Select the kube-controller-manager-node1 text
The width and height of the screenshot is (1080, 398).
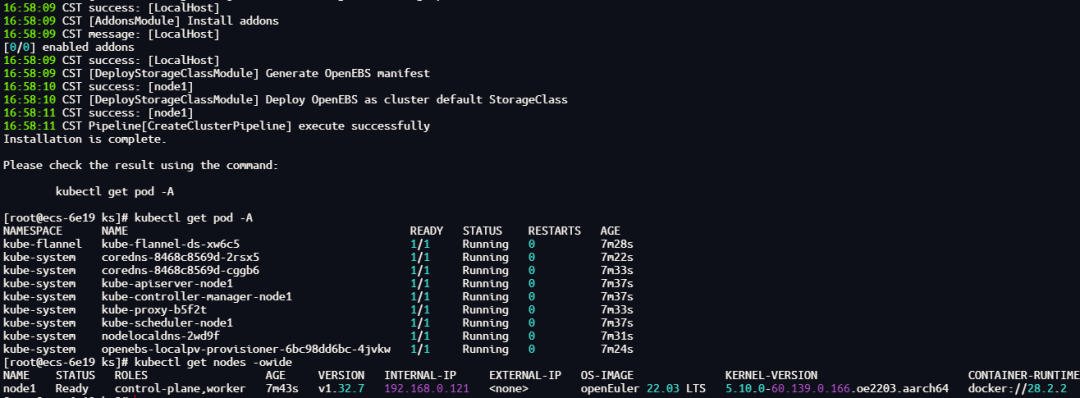coord(197,296)
